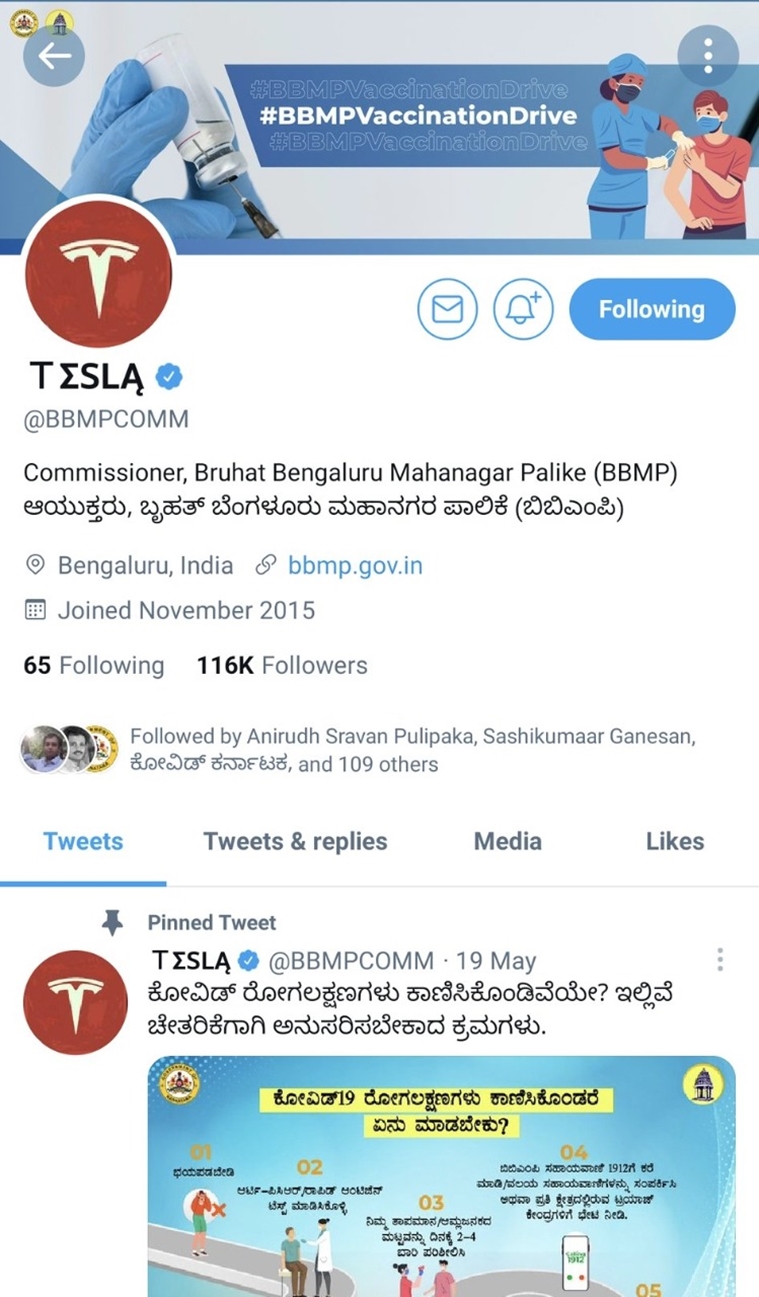
Task: Open the COVID symptoms infographic image
Action: (442, 1177)
